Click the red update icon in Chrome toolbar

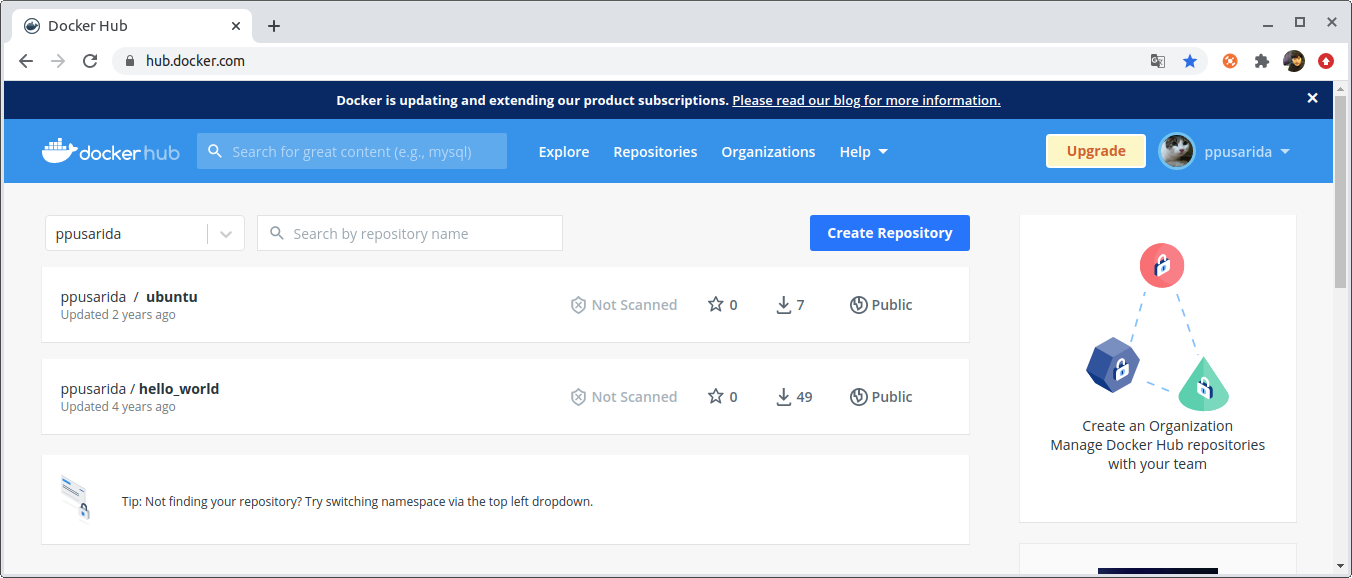[x=1326, y=61]
